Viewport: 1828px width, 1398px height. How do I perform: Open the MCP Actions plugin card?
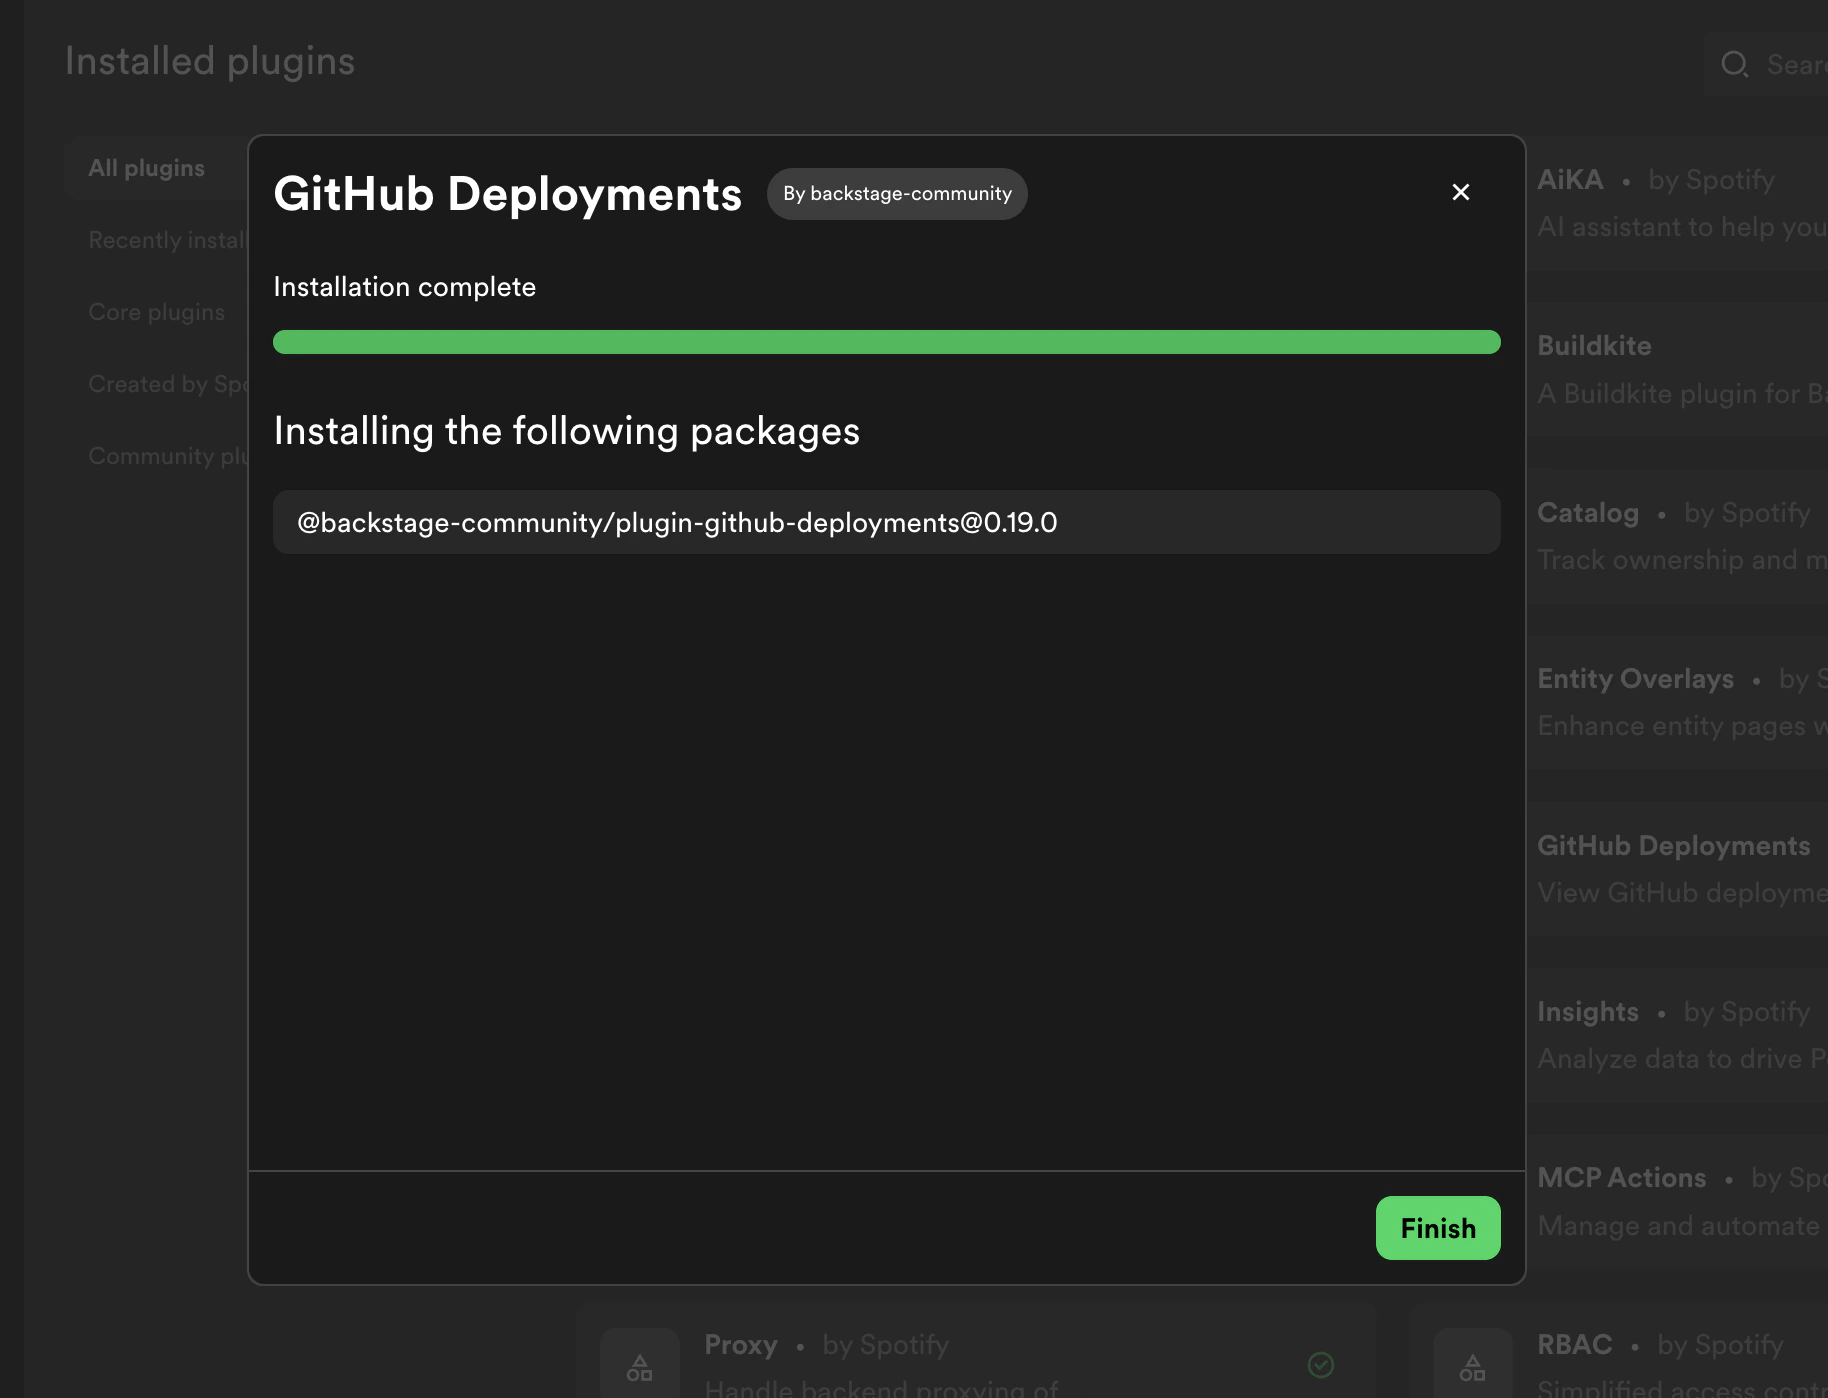[x=1677, y=1202]
